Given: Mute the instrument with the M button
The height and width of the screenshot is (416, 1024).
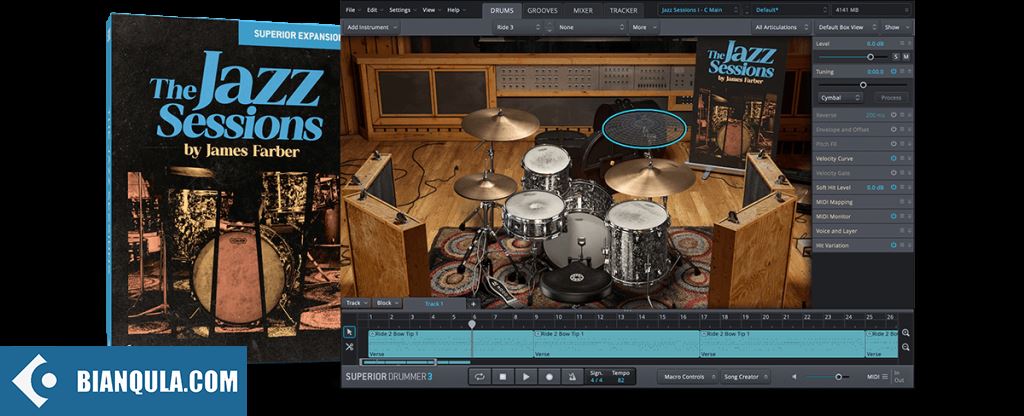Looking at the screenshot, I should pyautogui.click(x=906, y=57).
